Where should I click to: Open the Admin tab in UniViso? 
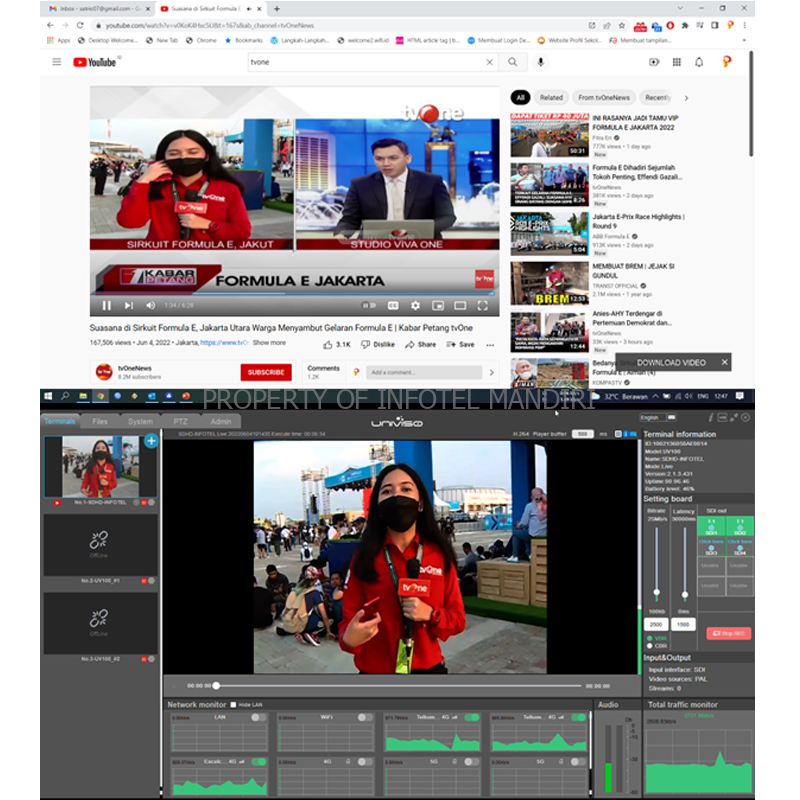tap(221, 421)
